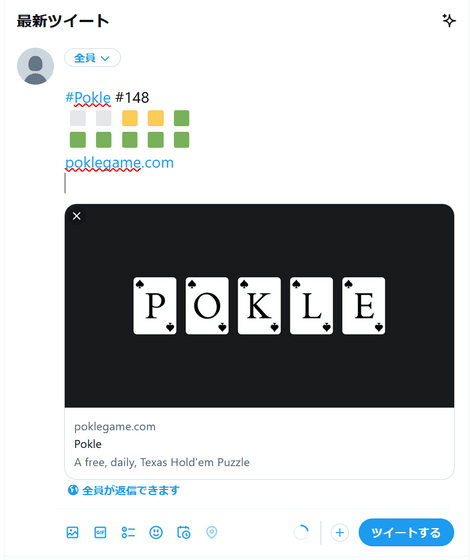Click the #Pokle hashtag in the tweet text
Screen dimensions: 470x560
[88, 98]
